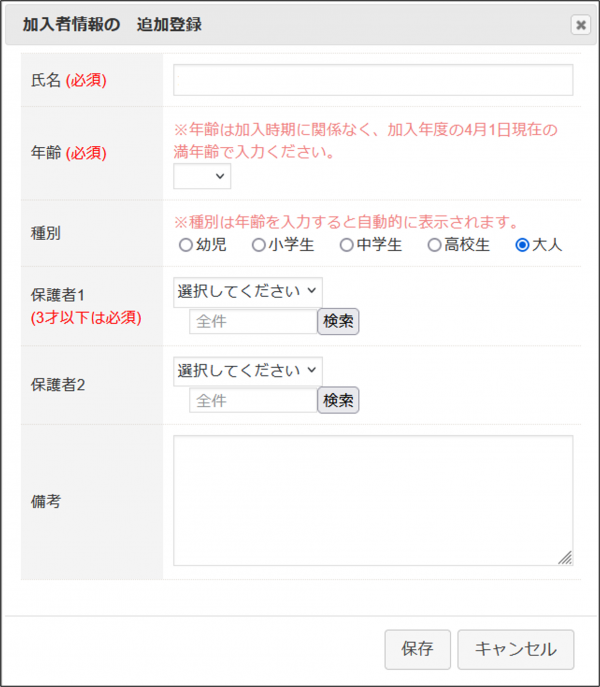Click the 備考 textarea resize handle

pos(566,559)
